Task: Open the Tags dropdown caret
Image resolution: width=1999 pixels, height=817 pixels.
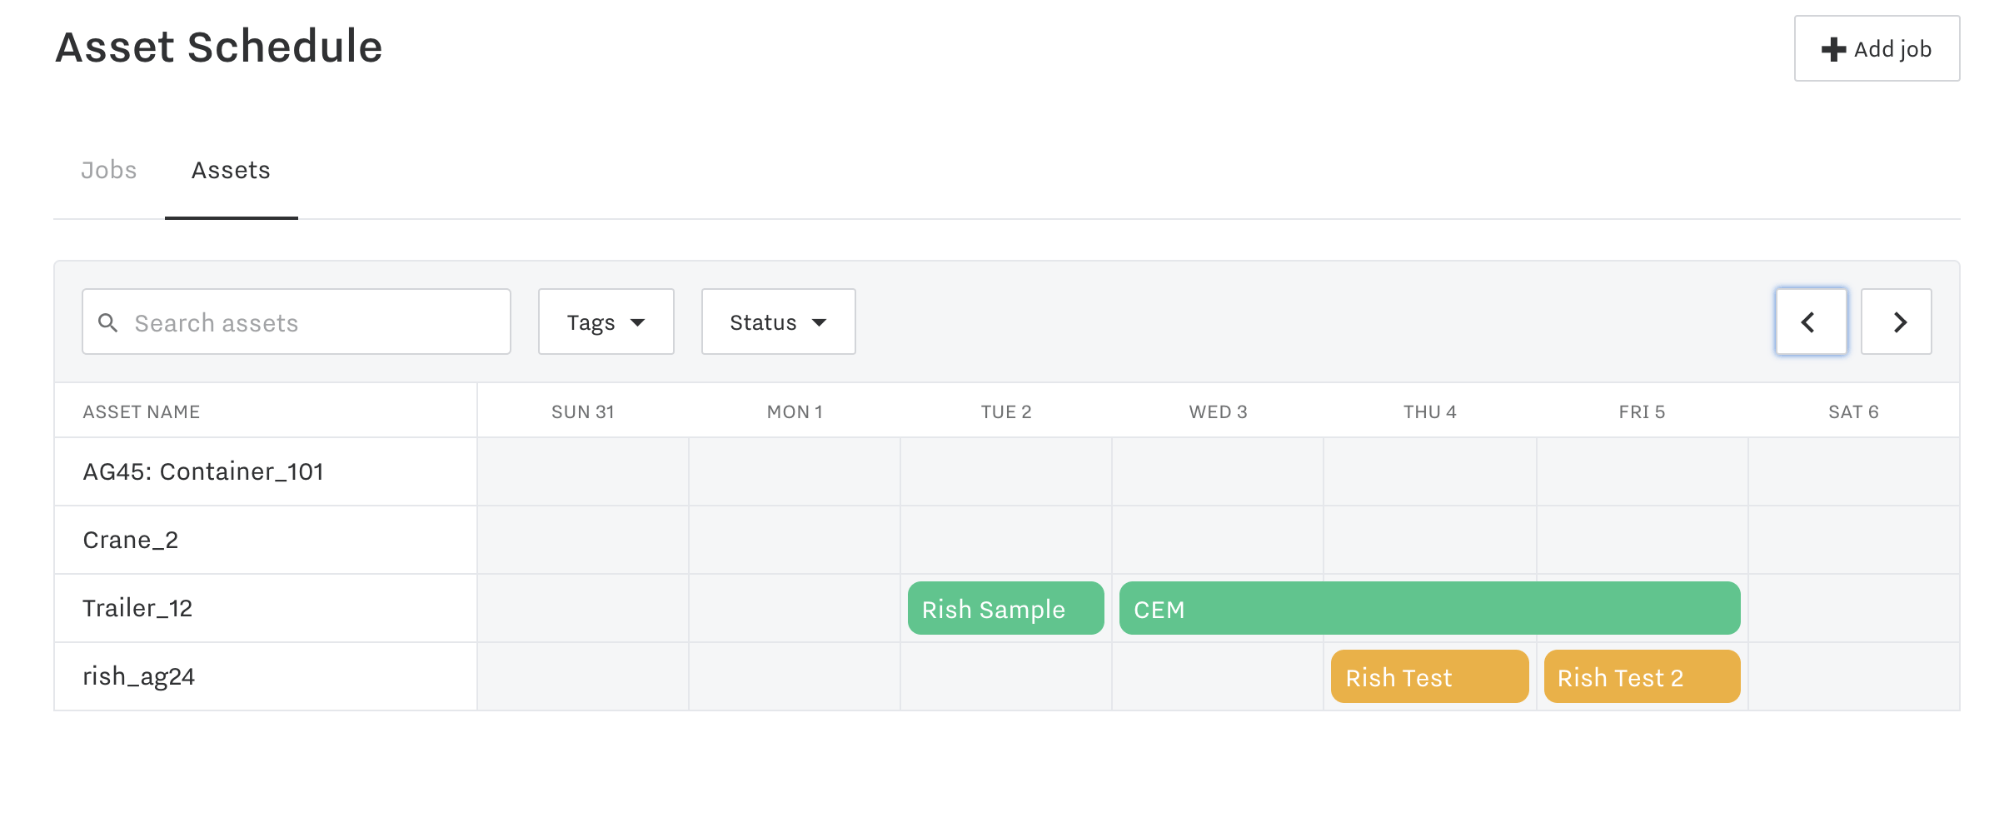Action: [638, 322]
